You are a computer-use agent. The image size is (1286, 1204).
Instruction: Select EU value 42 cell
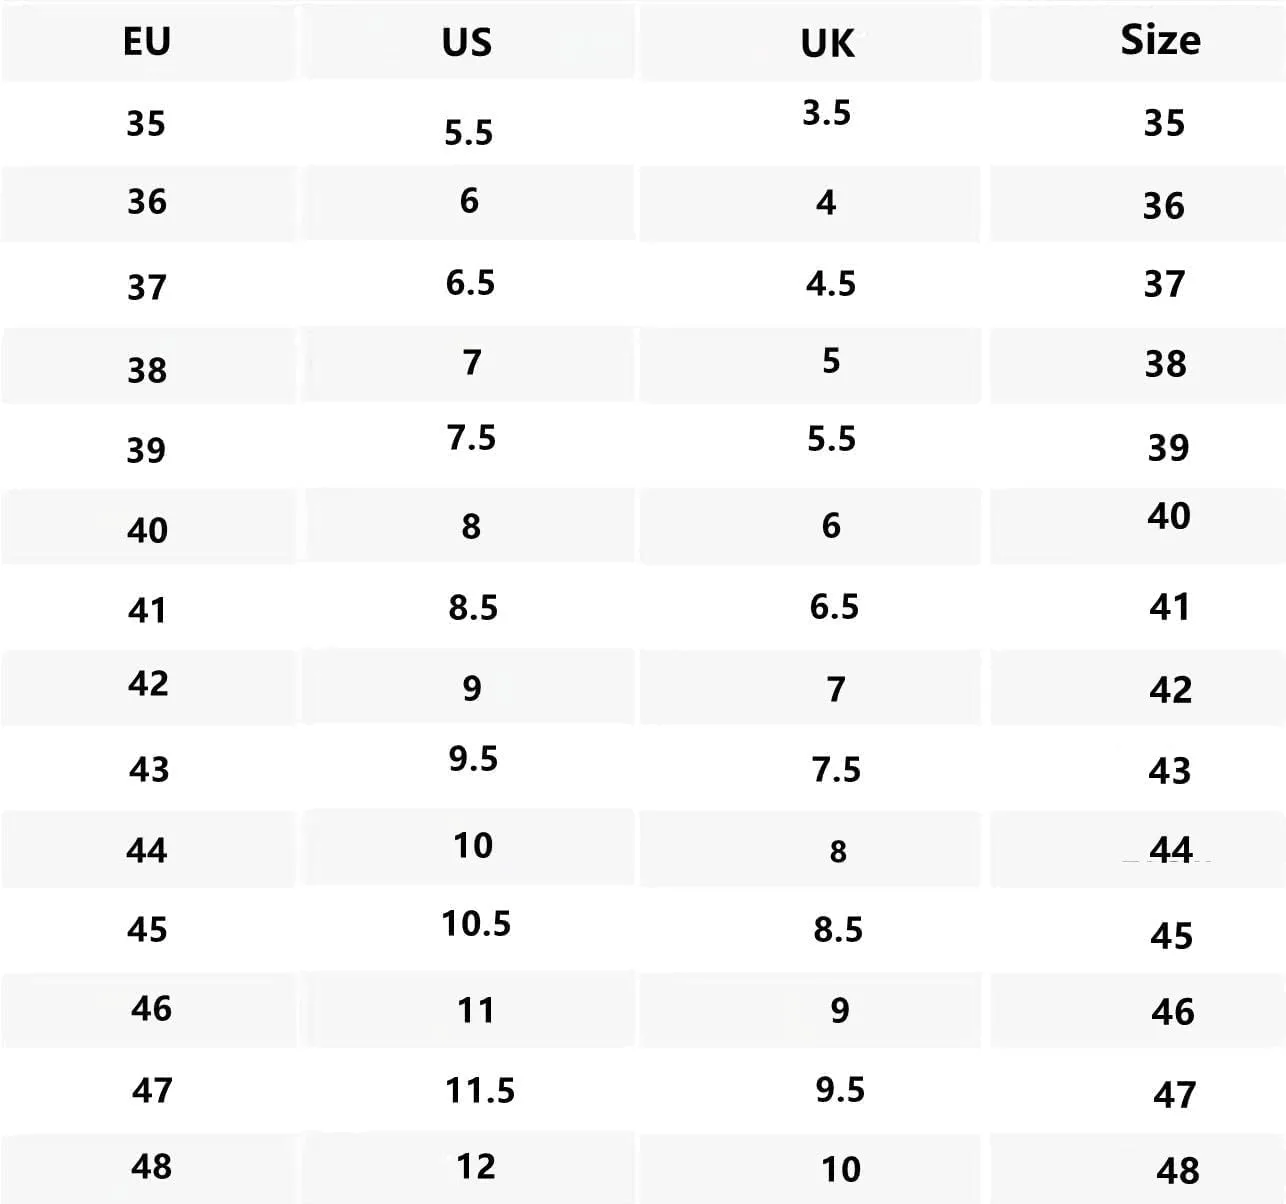click(x=148, y=683)
